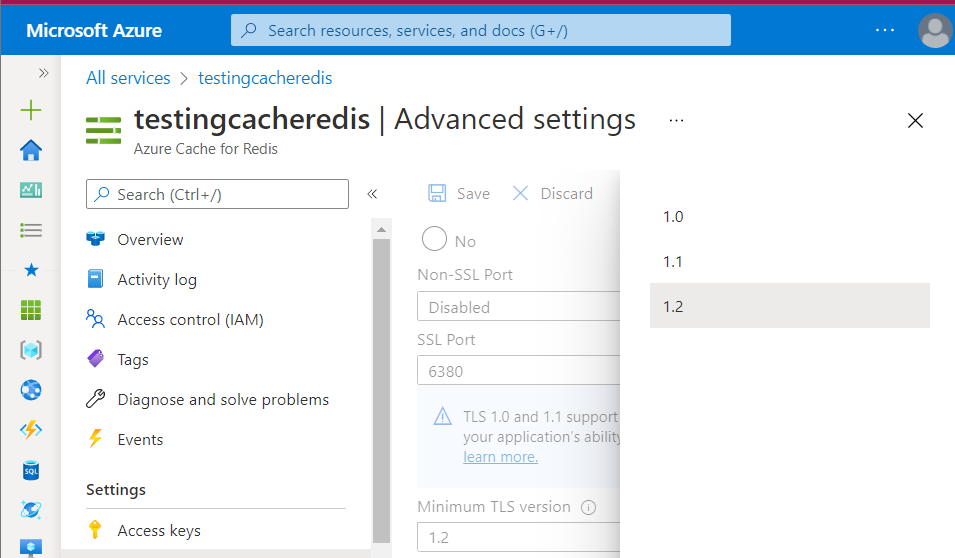Choose TLS version 1.1 option
The height and width of the screenshot is (558, 955).
[673, 262]
